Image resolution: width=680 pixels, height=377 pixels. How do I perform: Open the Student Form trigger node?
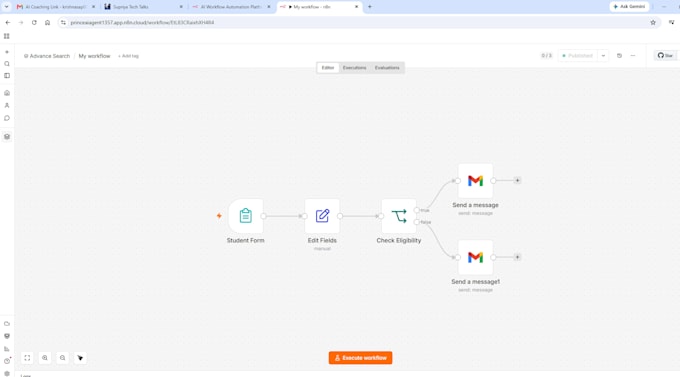click(245, 216)
